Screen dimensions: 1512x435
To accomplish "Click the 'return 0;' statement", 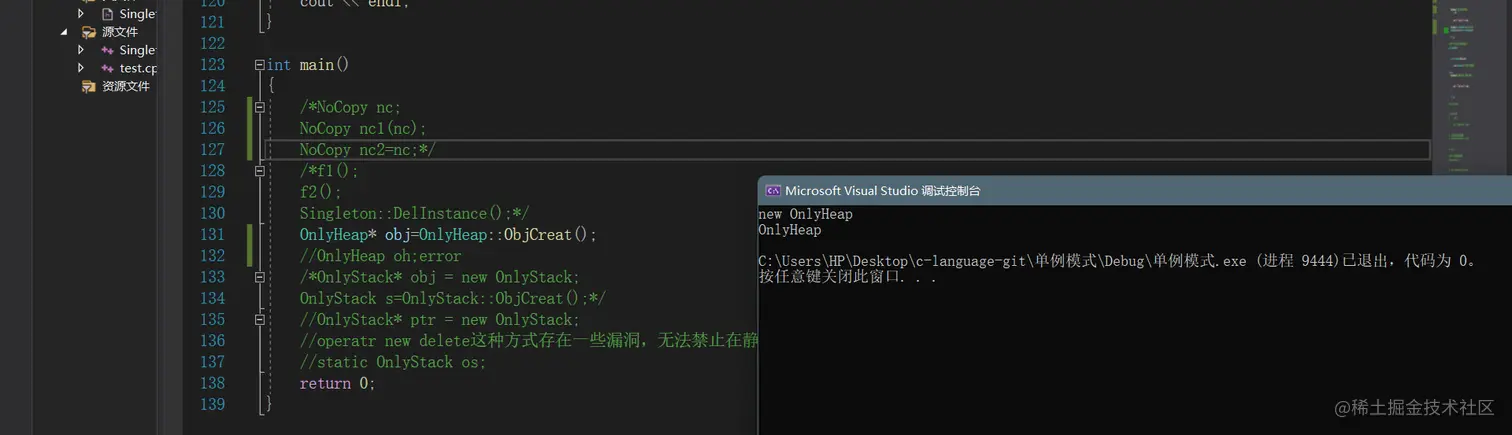I will [x=337, y=384].
